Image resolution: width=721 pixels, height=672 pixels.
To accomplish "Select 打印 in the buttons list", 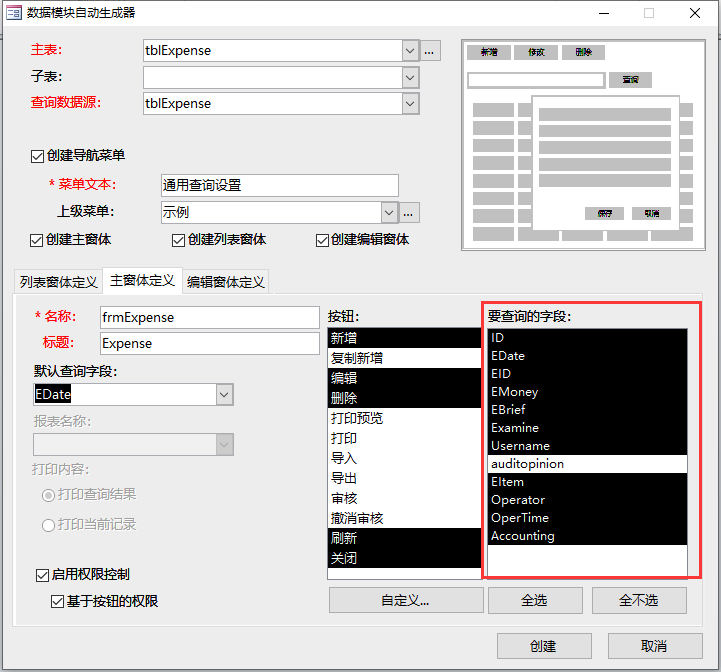I will (404, 438).
